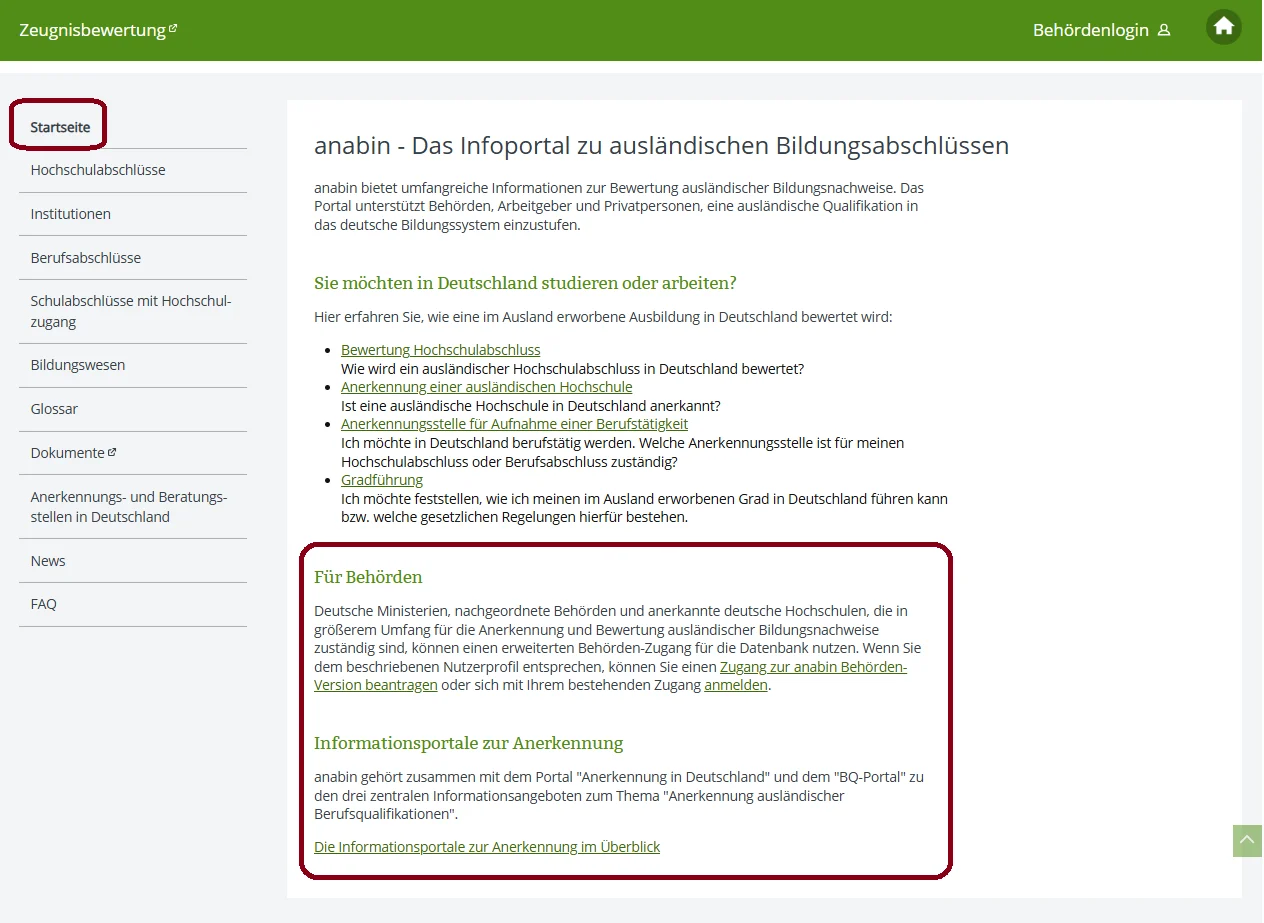Open Zeugnisbewertung link in header
The width and height of the screenshot is (1264, 923).
(x=92, y=30)
